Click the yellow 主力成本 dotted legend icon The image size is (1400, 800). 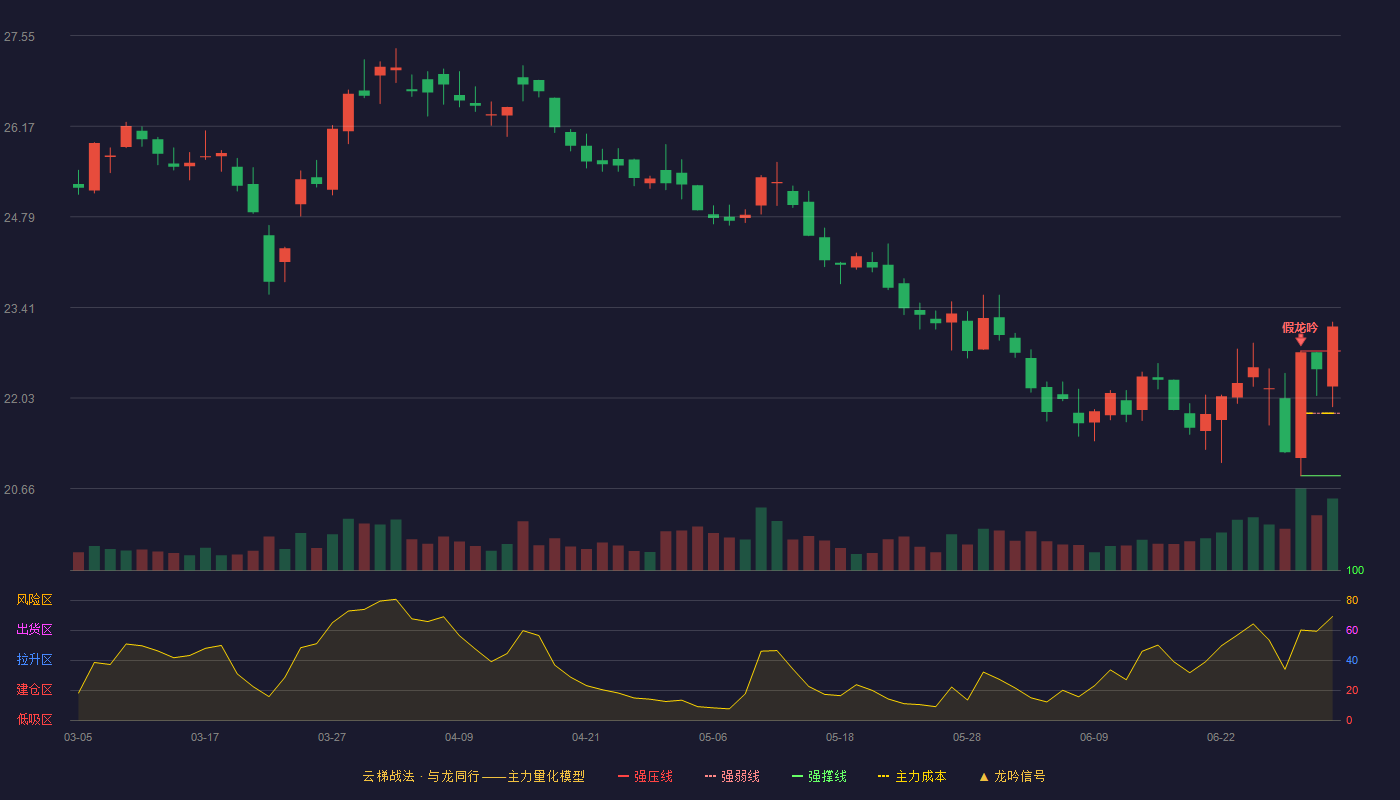coord(883,776)
